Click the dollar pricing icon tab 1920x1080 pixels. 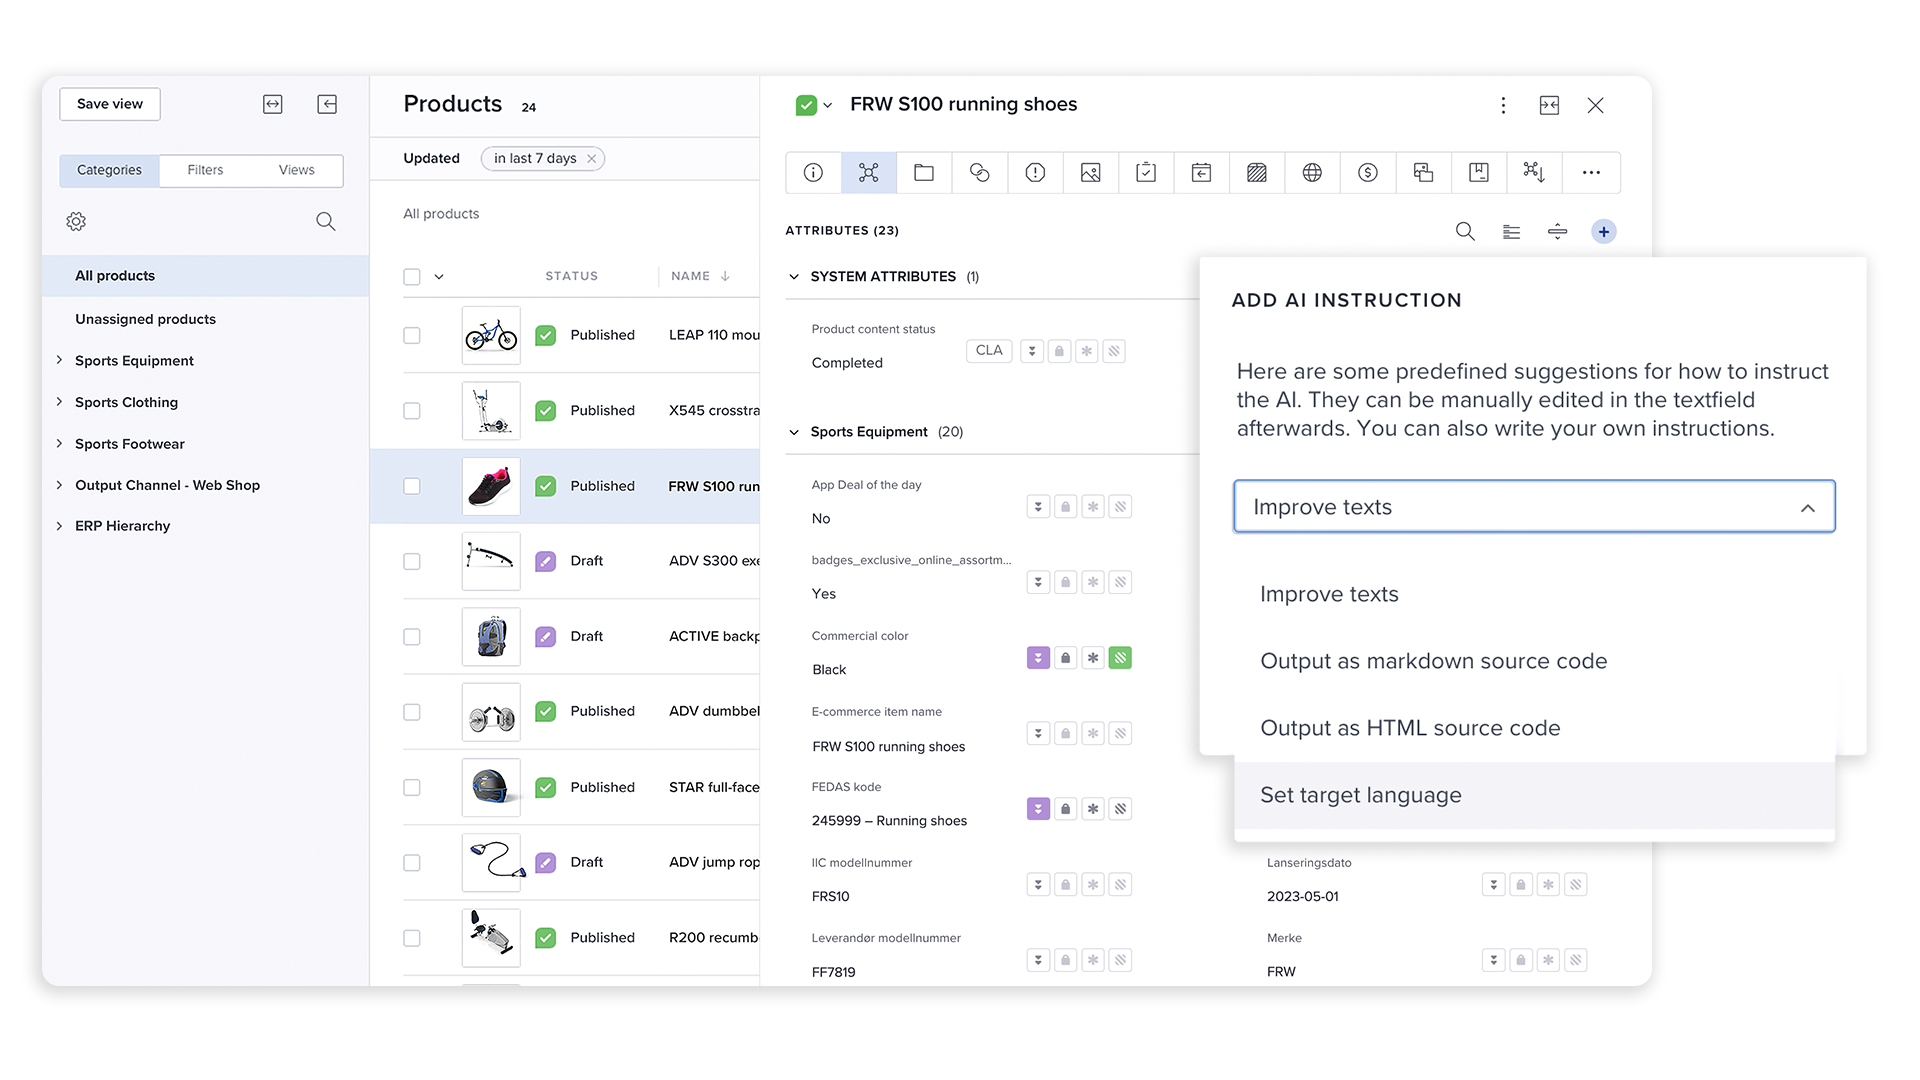pos(1367,172)
